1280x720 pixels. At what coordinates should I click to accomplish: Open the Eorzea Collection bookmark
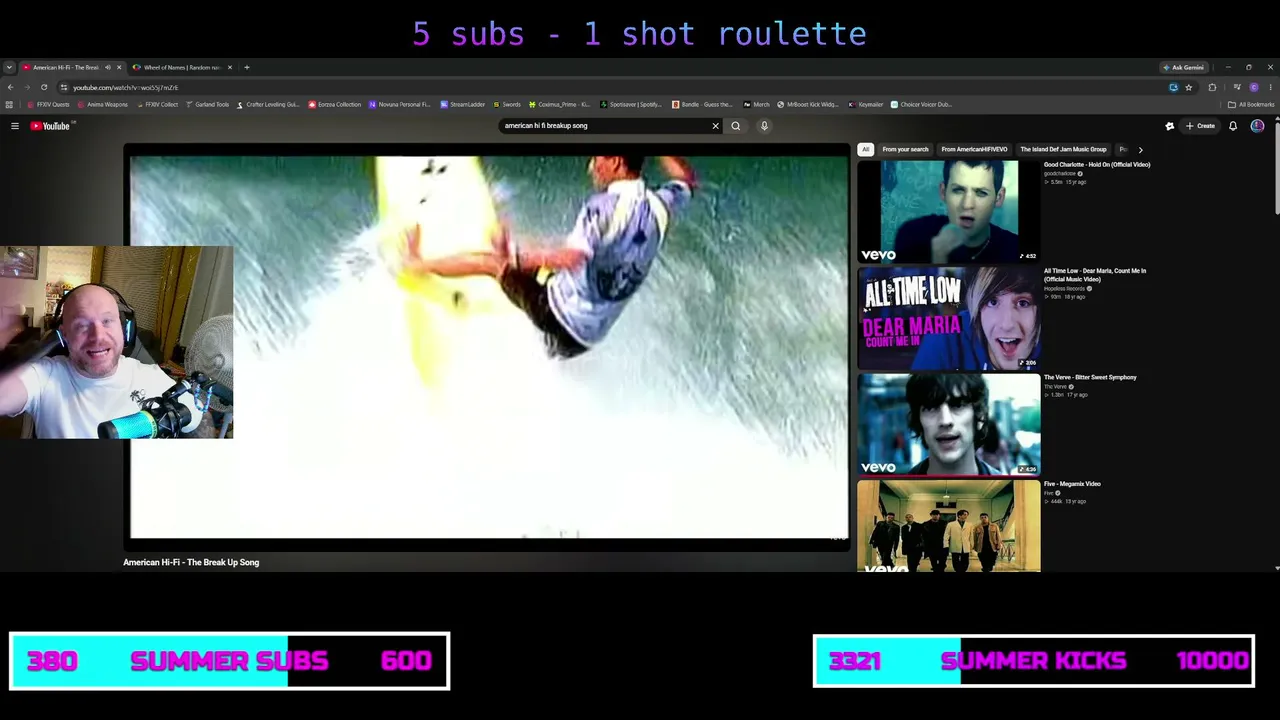[x=335, y=104]
